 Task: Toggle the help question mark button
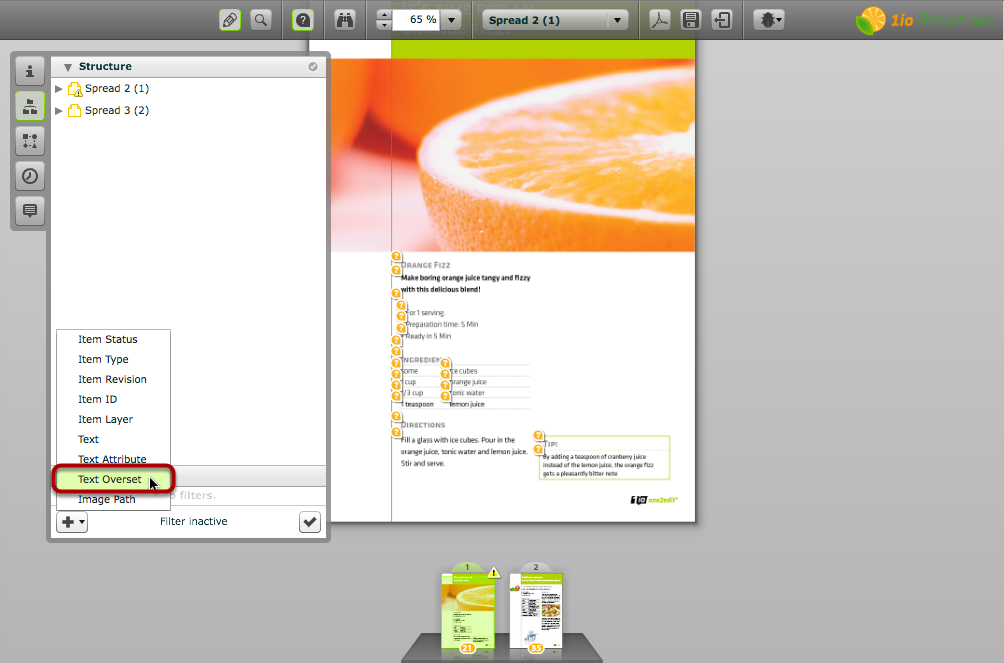[303, 19]
